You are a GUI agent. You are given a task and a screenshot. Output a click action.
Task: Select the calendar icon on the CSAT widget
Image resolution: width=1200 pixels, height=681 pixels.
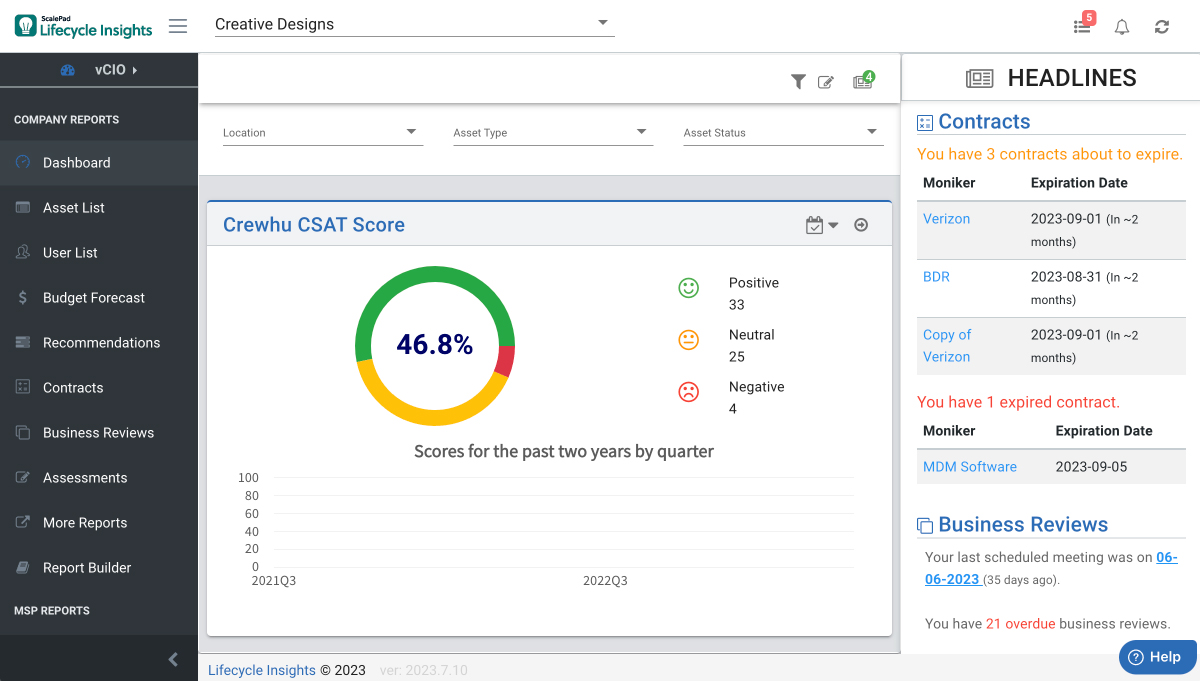(x=813, y=225)
